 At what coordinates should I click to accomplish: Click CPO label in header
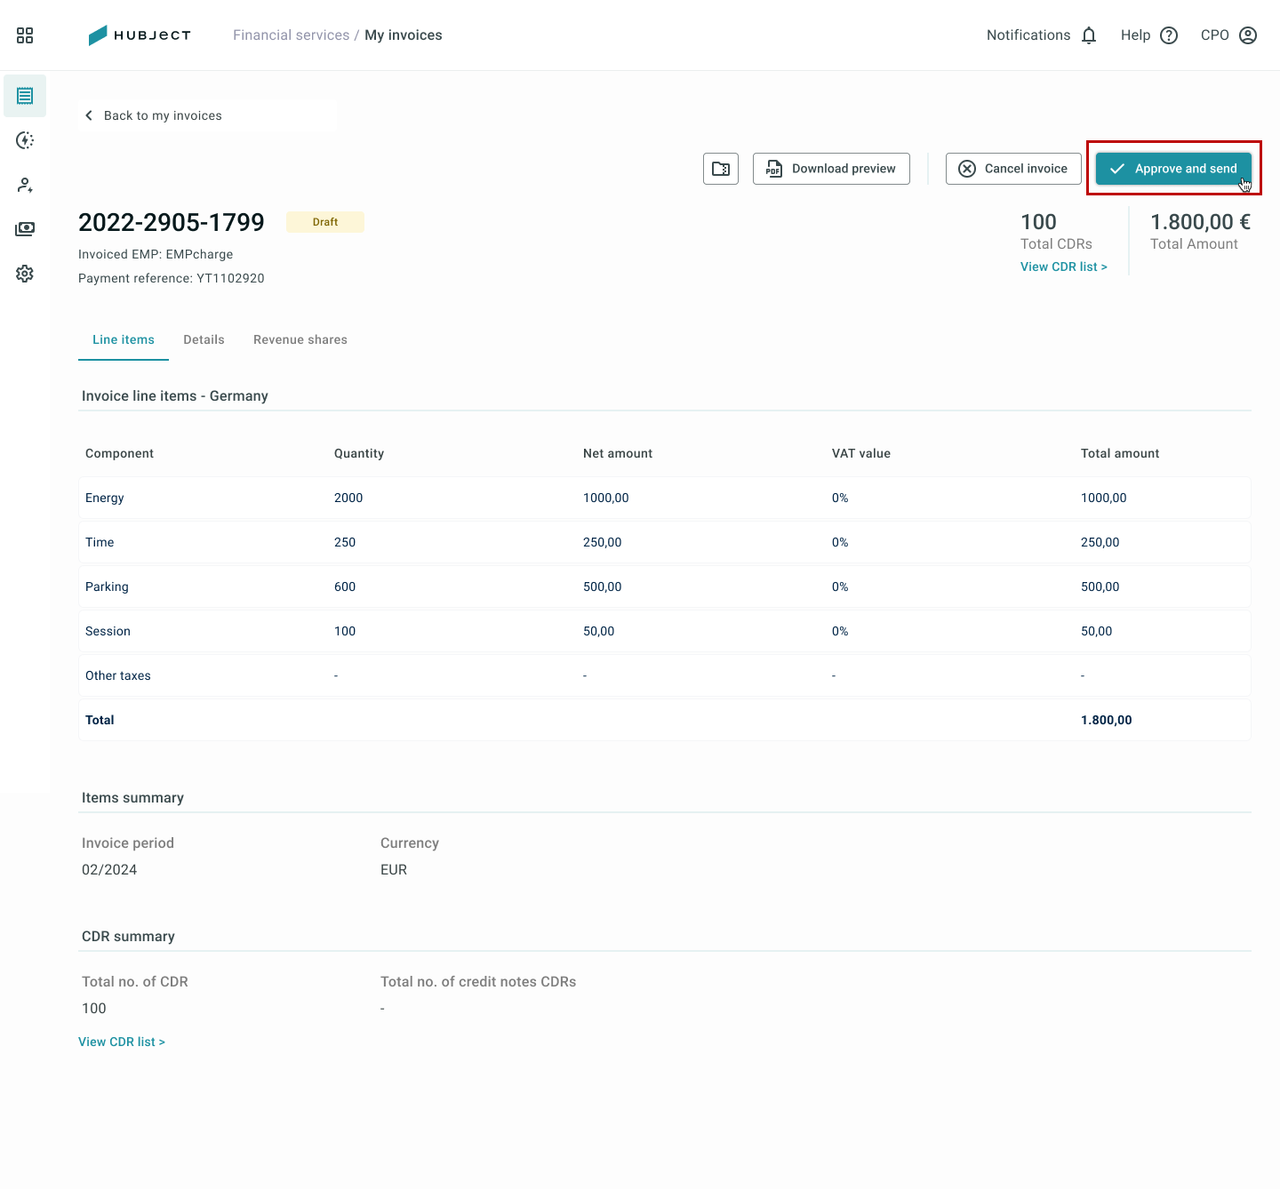[x=1215, y=35]
